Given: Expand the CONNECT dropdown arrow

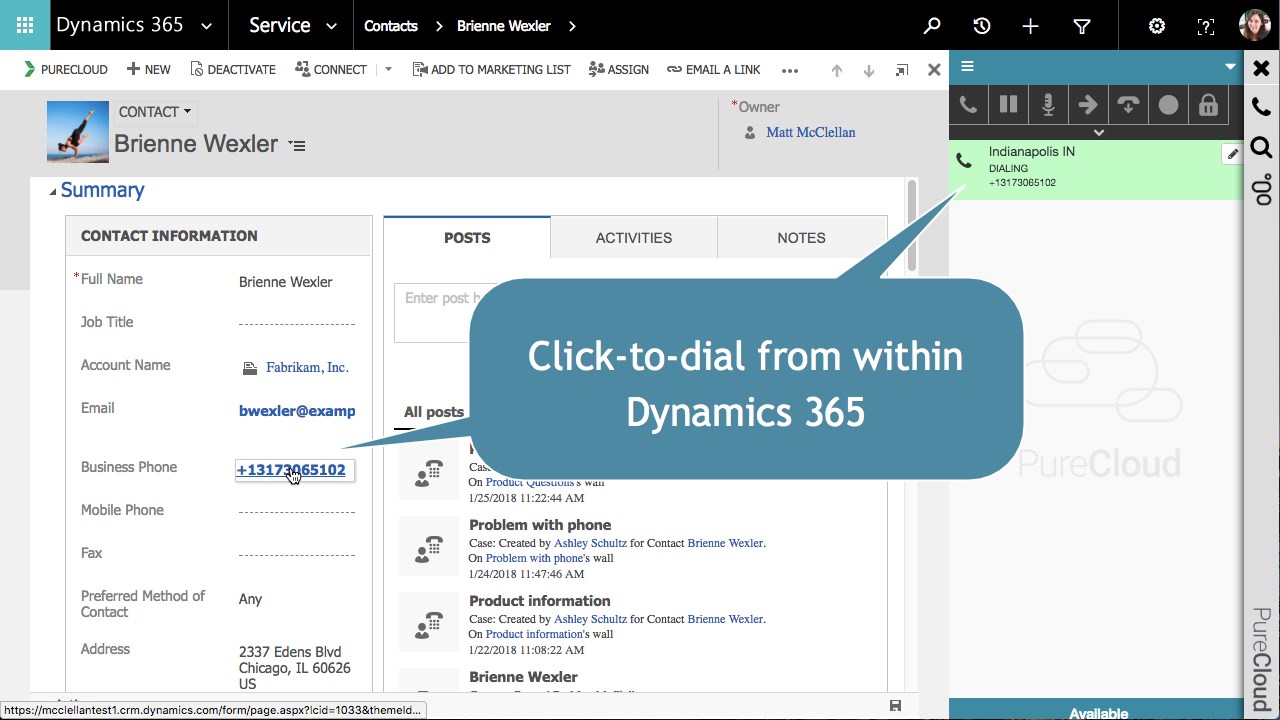Looking at the screenshot, I should 388,70.
